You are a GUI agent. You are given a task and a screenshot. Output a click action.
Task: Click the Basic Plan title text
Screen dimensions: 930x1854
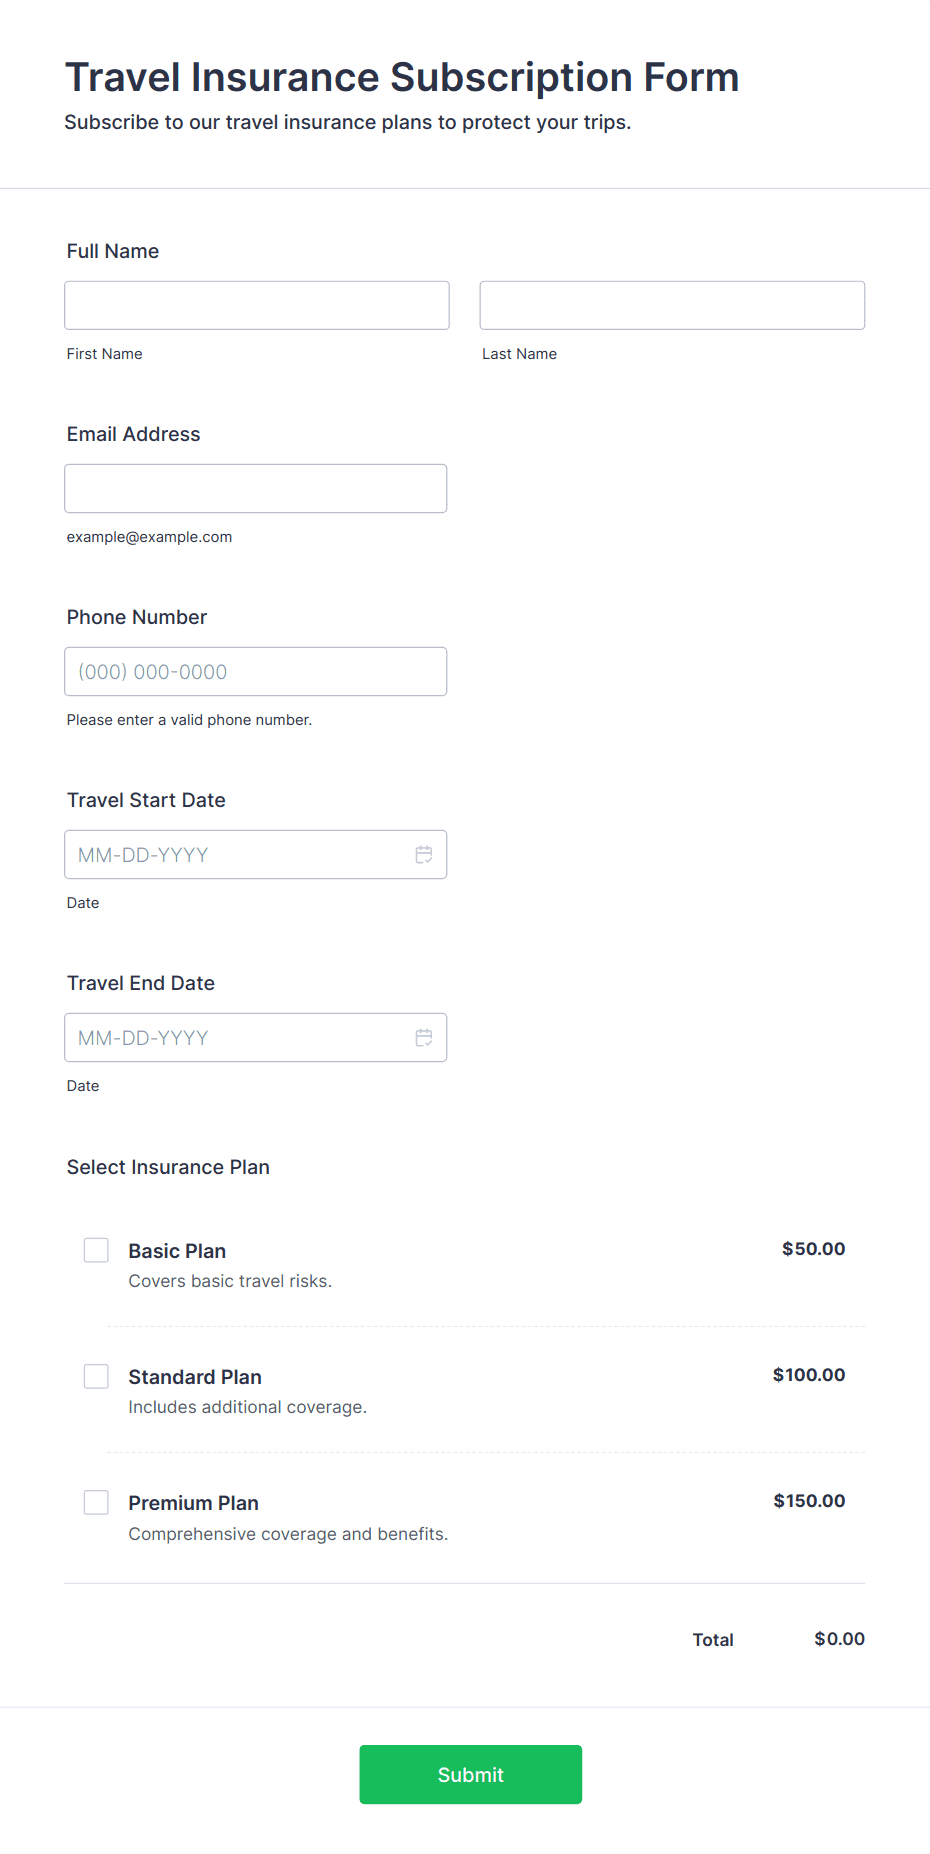177,1251
